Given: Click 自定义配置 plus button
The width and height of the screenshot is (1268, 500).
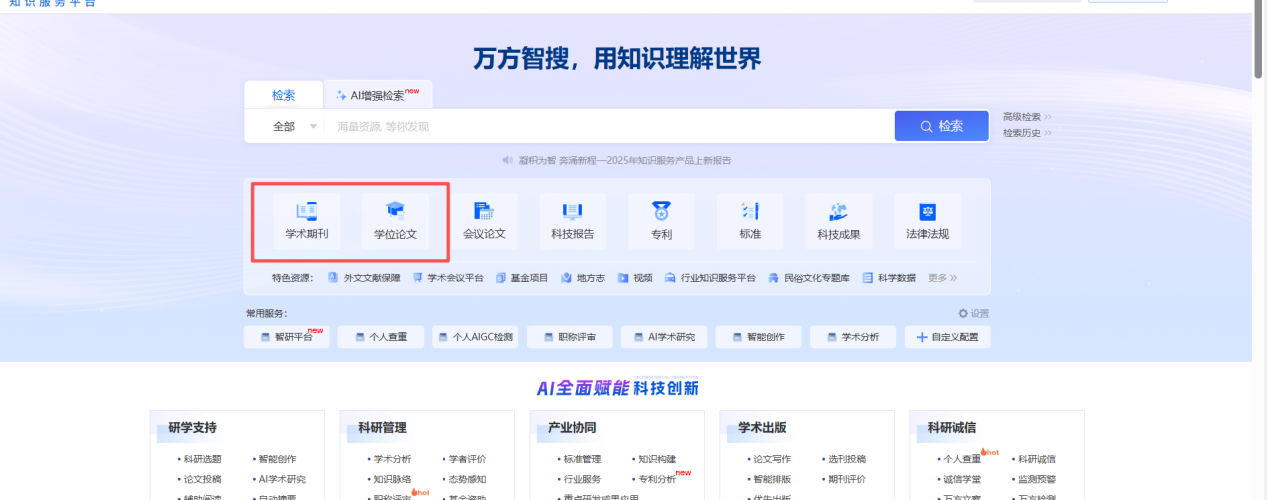Looking at the screenshot, I should point(948,337).
